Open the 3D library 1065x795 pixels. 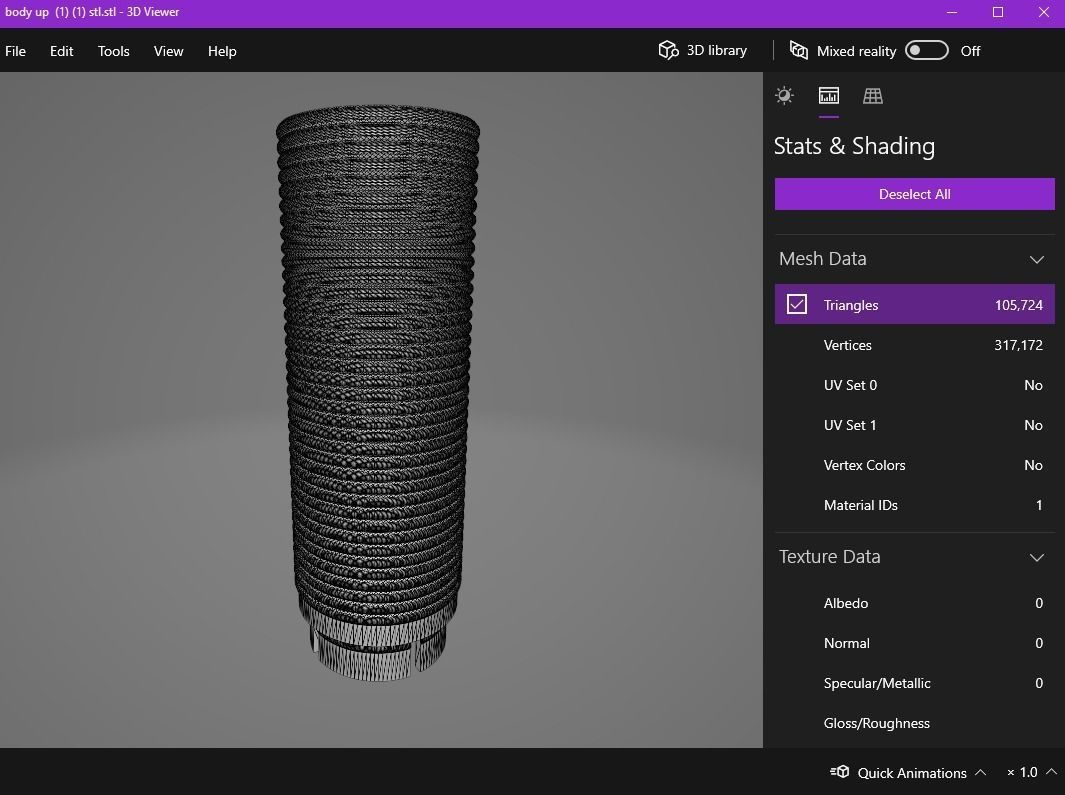point(703,50)
